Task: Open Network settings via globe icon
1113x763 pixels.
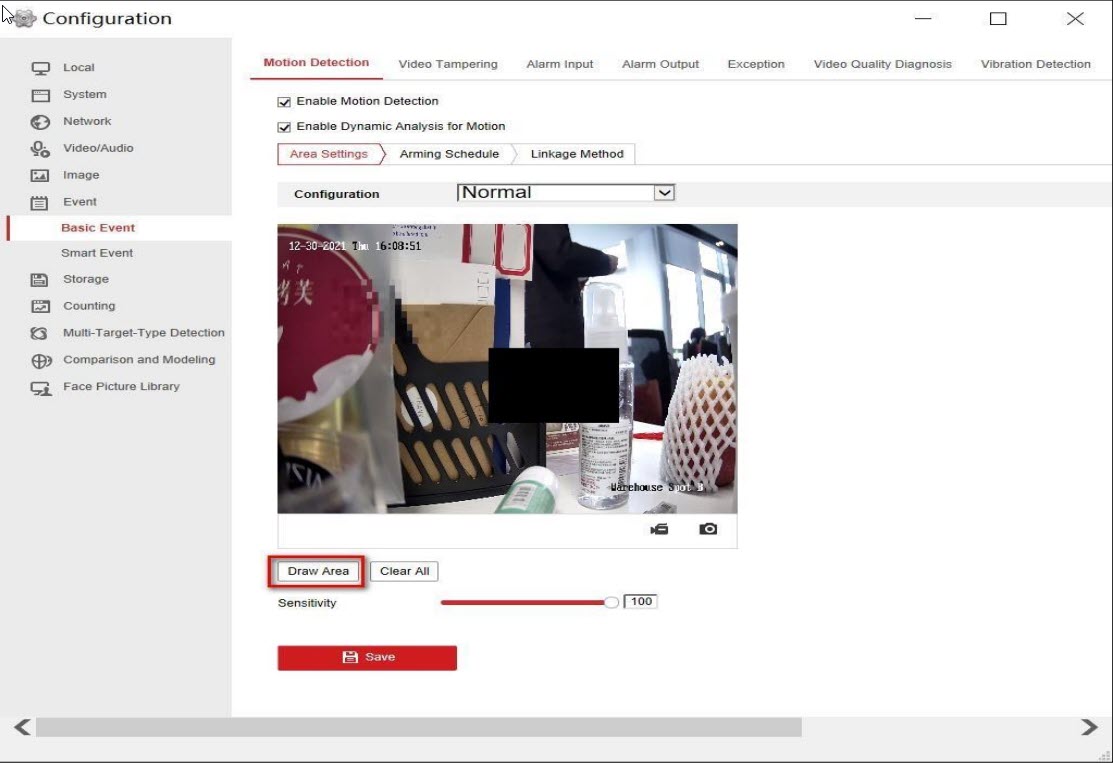Action: pos(41,122)
